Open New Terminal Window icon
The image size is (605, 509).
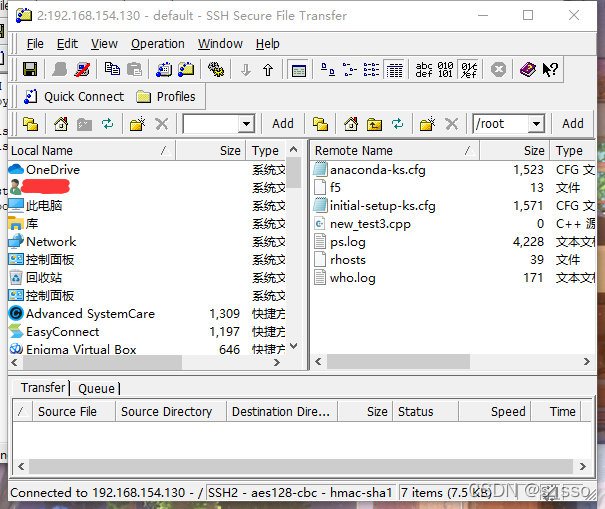pos(164,69)
